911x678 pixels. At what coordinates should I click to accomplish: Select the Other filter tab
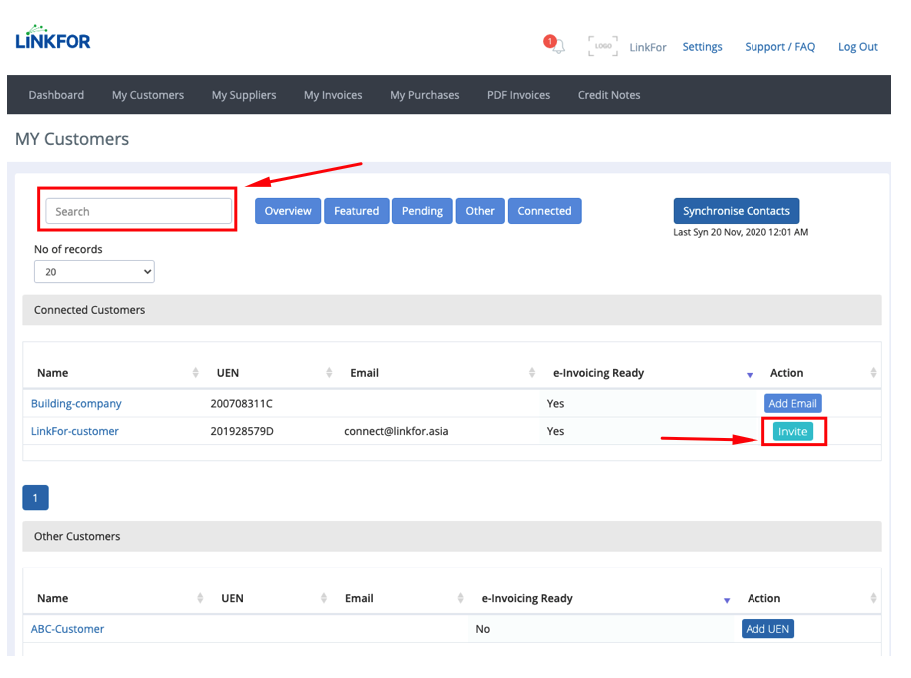tap(480, 211)
